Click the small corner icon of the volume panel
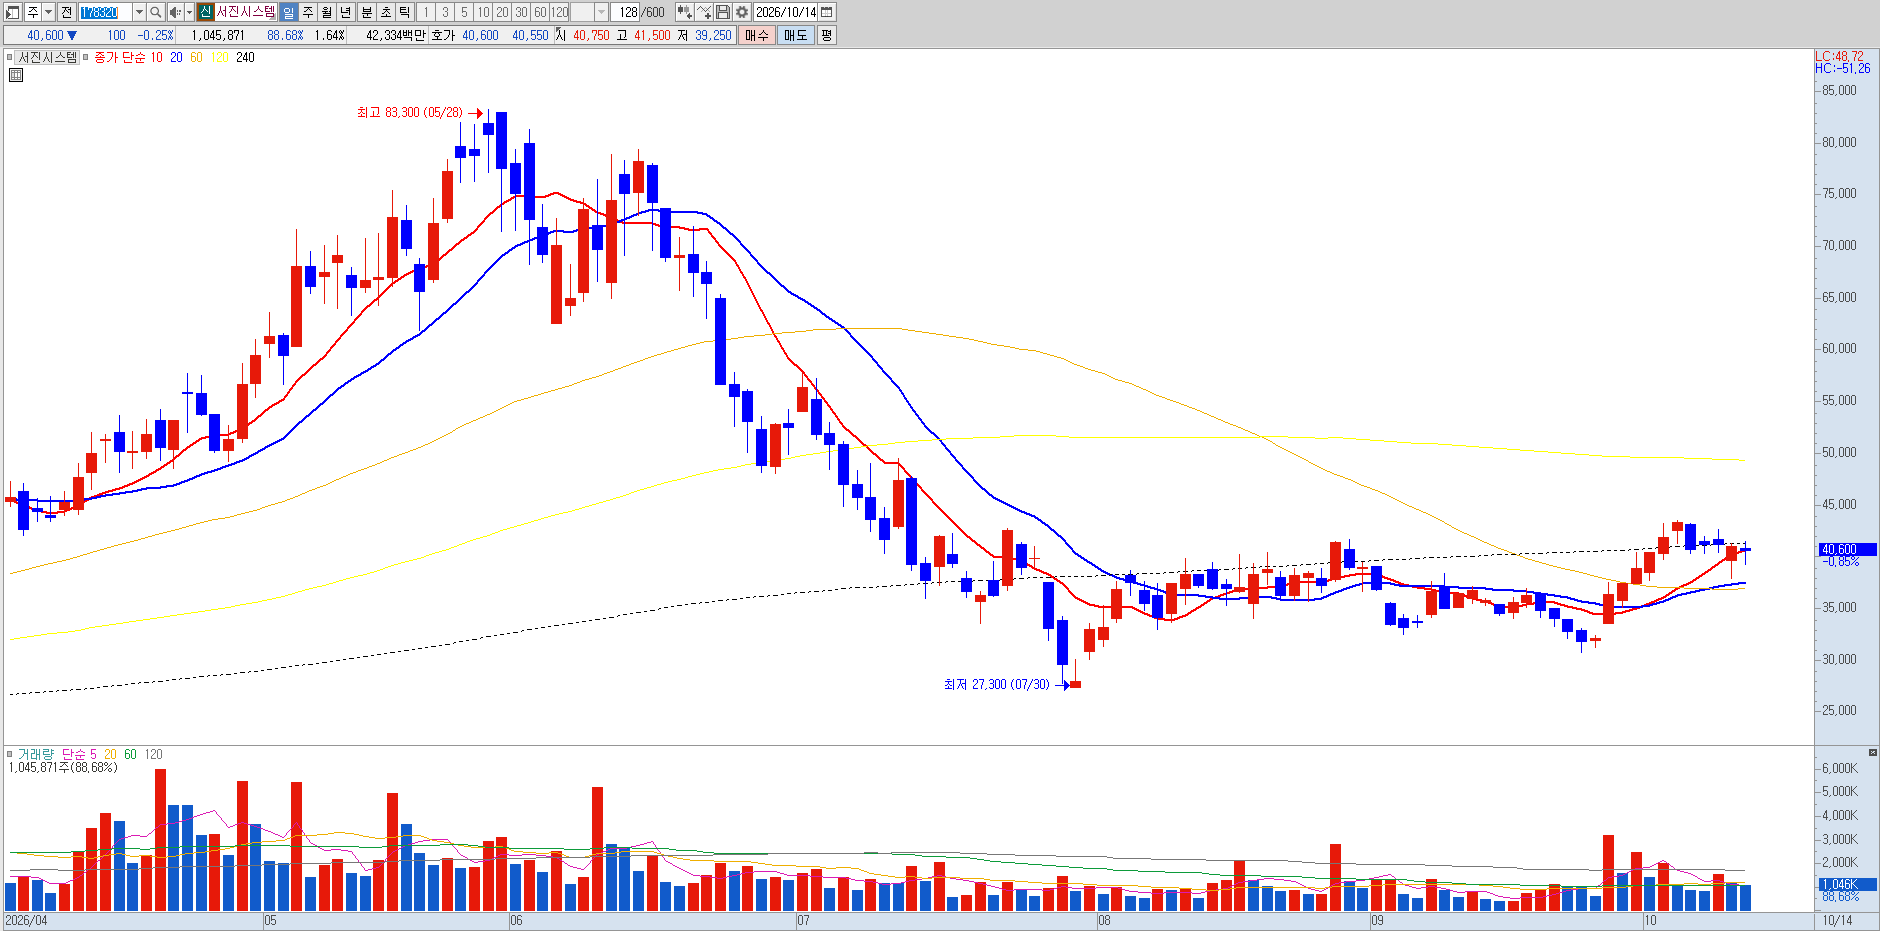Viewport: 1880px width, 931px height. pos(1872,752)
